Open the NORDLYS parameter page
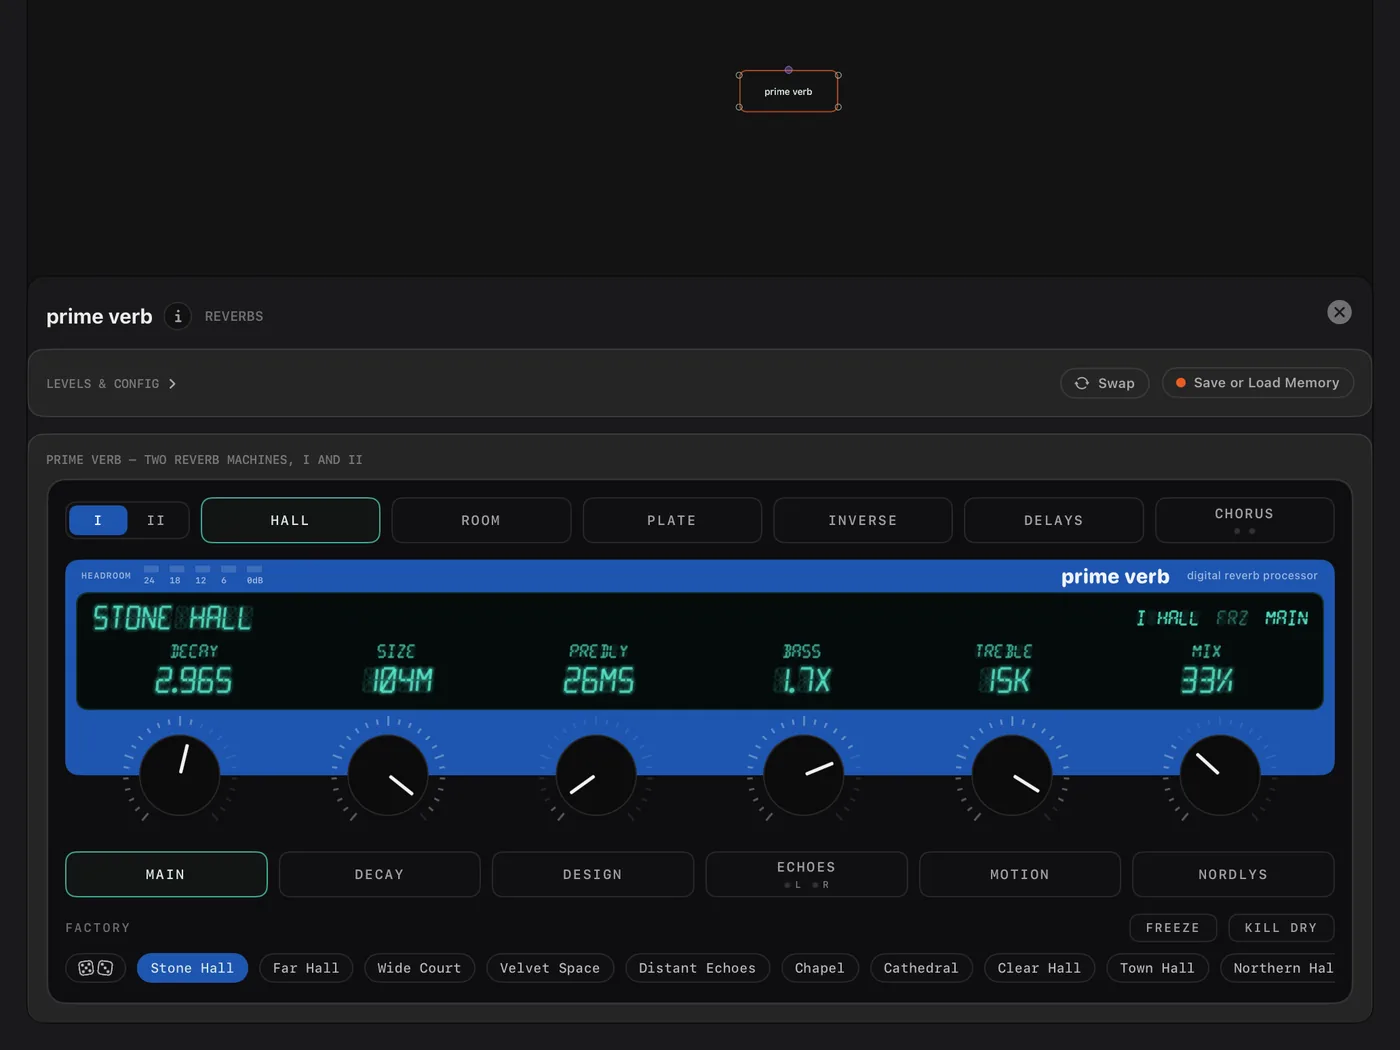 (x=1233, y=874)
